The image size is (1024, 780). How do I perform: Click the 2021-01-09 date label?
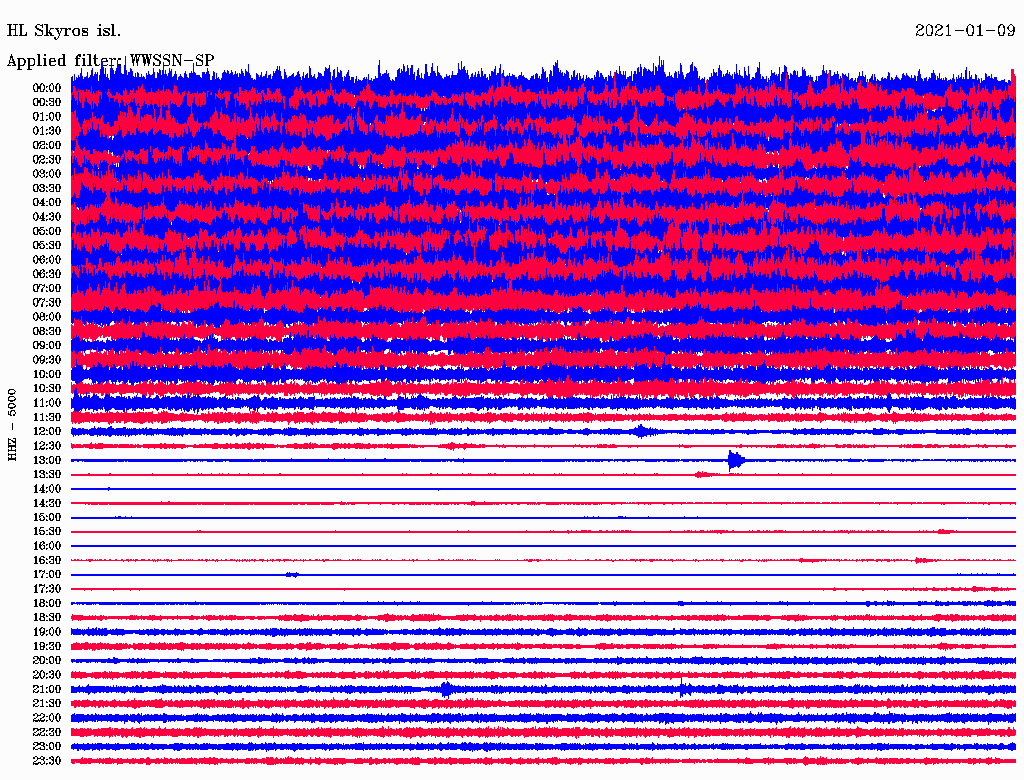[x=965, y=31]
